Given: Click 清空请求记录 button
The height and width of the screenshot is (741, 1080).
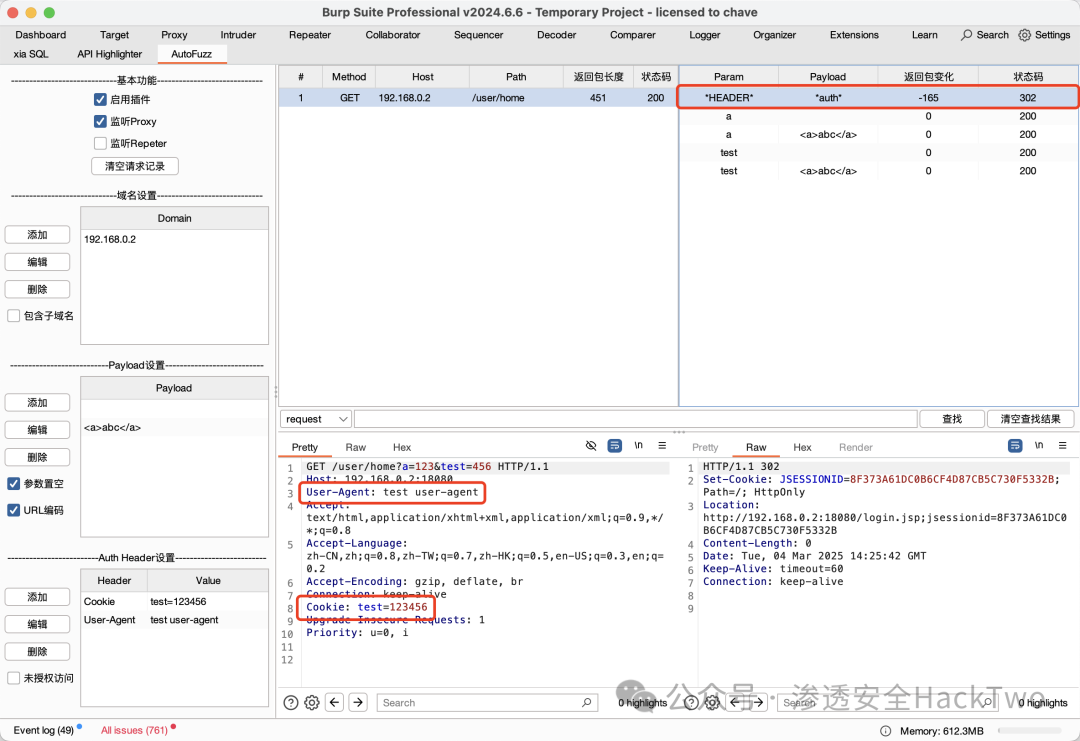Looking at the screenshot, I should pyautogui.click(x=135, y=166).
